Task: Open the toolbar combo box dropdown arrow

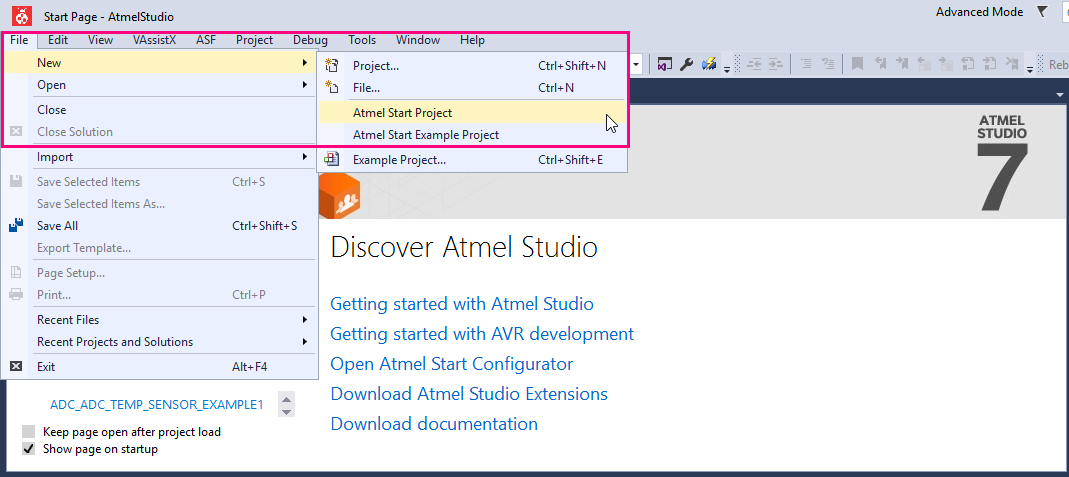Action: pos(638,64)
